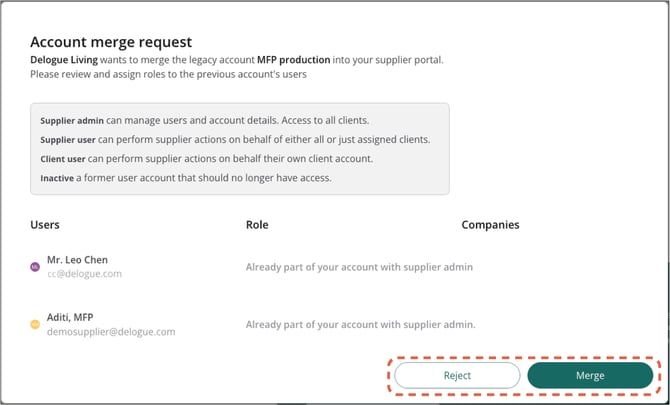670x405 pixels.
Task: Click the Role column header
Action: point(257,225)
